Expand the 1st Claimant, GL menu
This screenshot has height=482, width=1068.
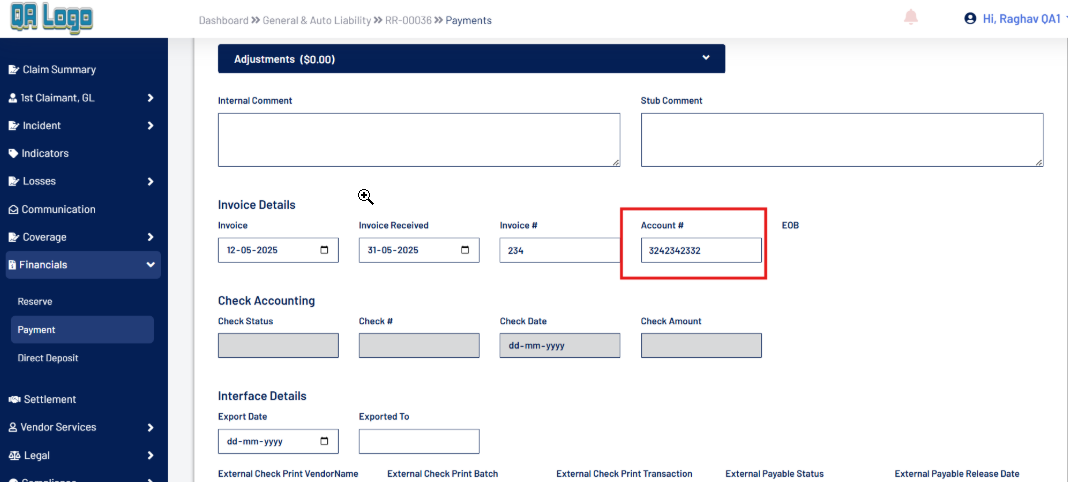tap(150, 98)
